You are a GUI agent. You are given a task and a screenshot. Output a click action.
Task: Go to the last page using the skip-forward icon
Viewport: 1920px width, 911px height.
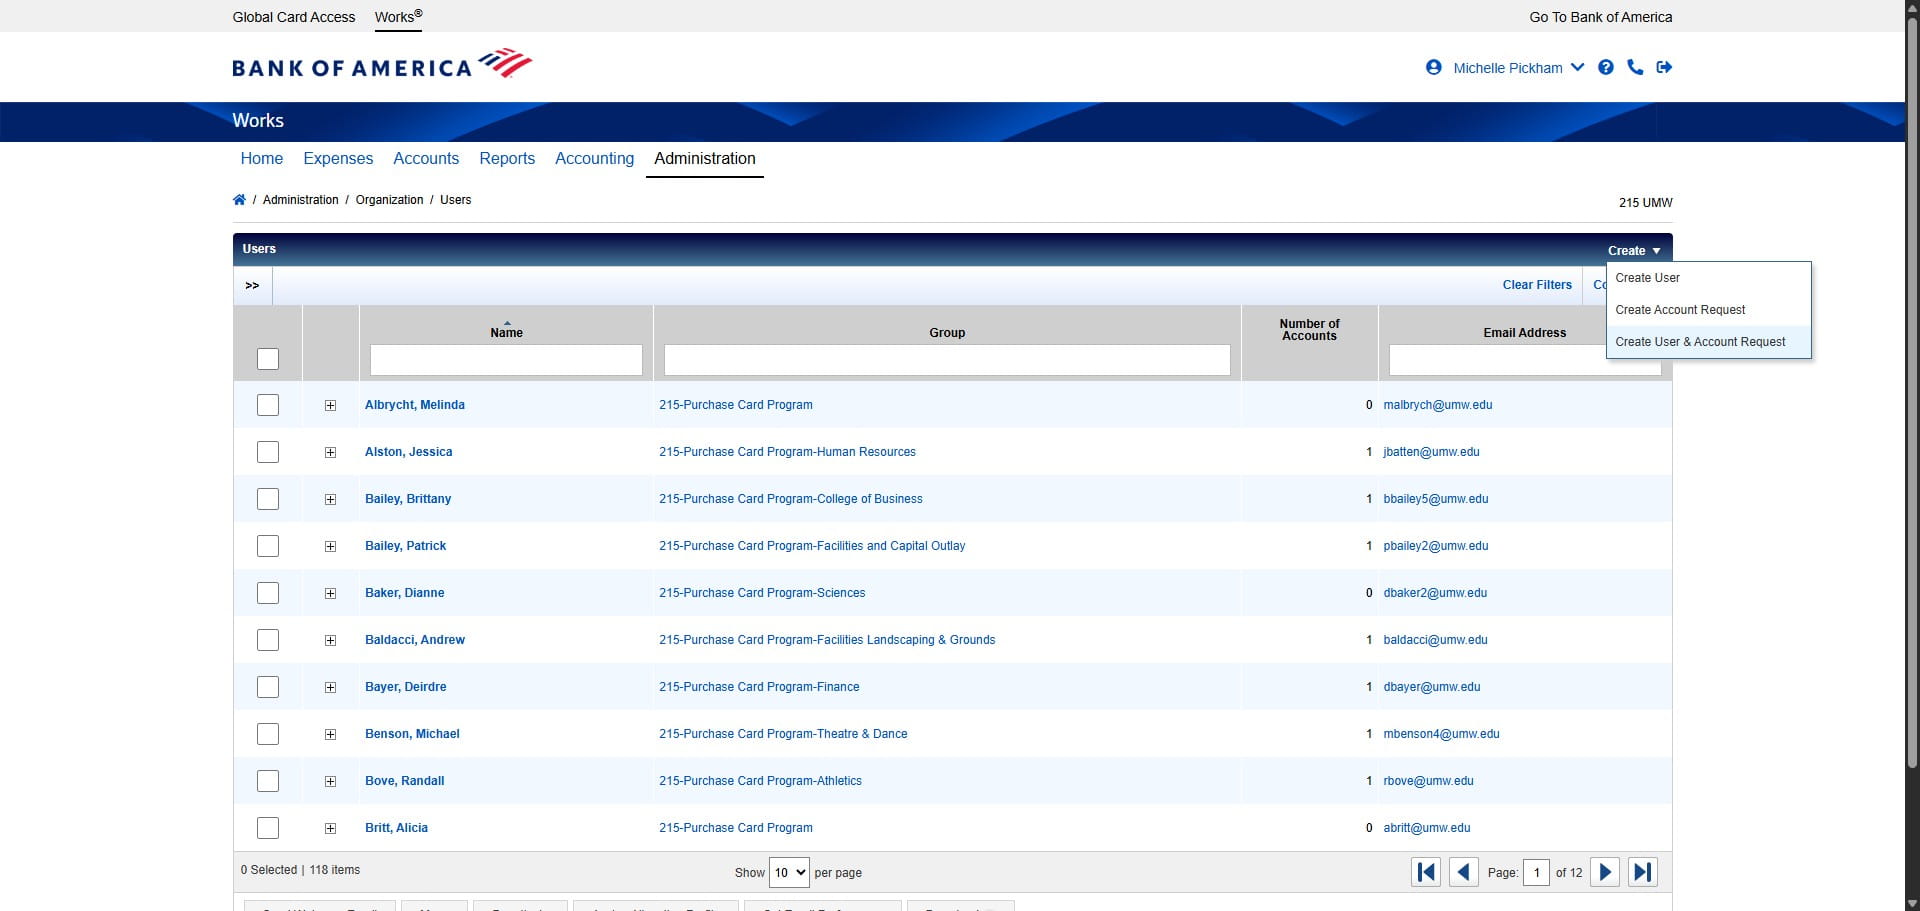click(1643, 872)
